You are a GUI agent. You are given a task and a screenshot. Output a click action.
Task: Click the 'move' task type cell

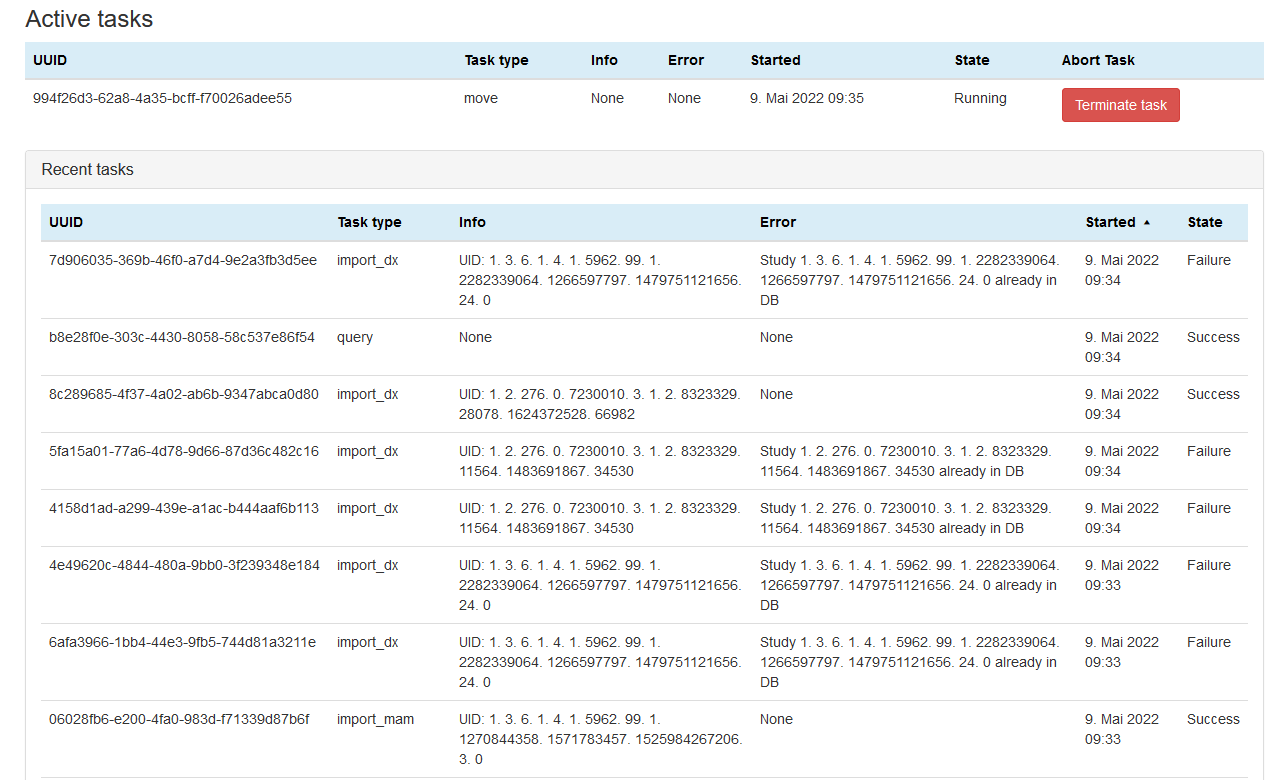tap(481, 98)
